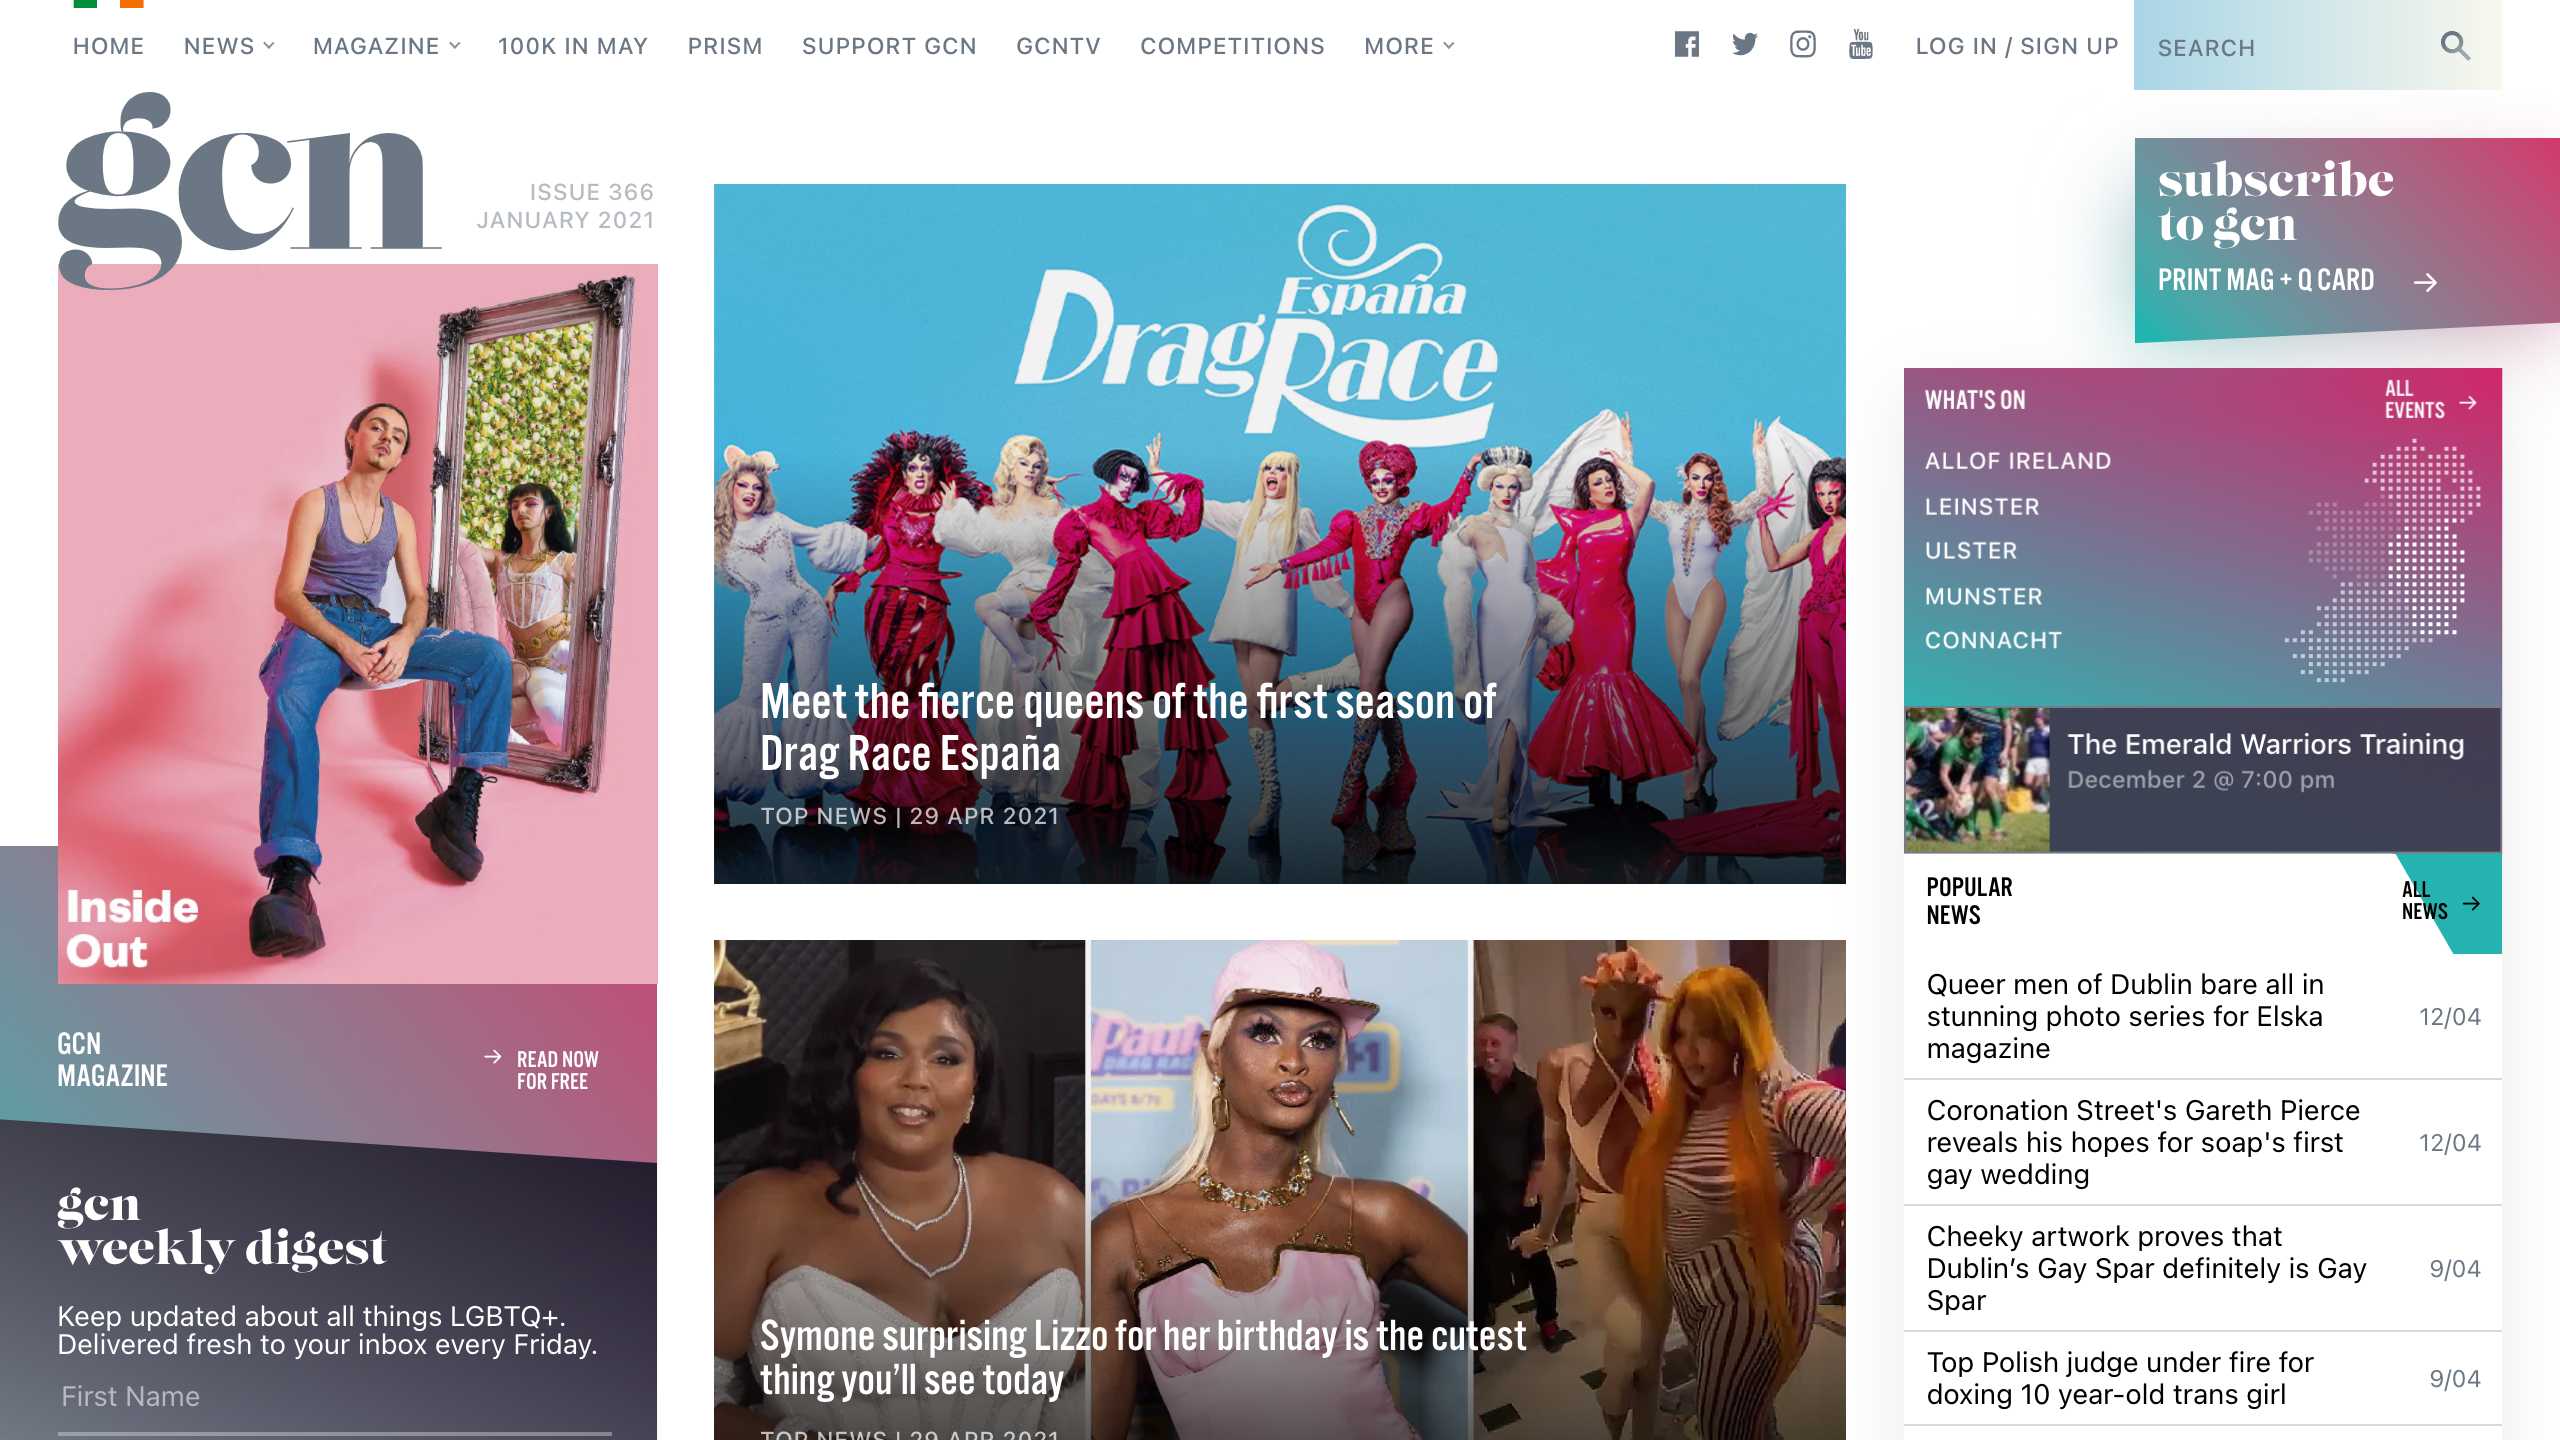The image size is (2560, 1440).
Task: Open the 100K in May page
Action: 573,46
